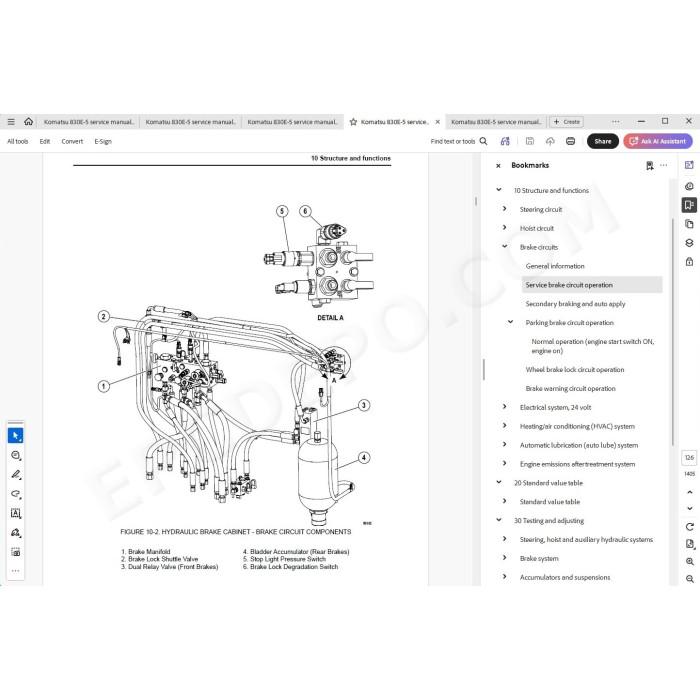Open the Brake system bookmark under Testing
This screenshot has height=700, width=700.
coord(539,558)
